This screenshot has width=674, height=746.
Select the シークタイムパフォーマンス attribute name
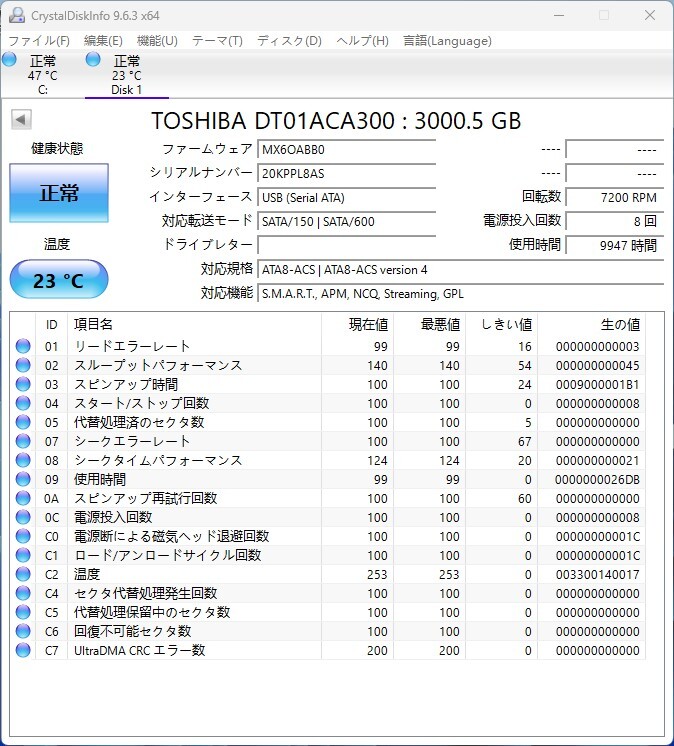pos(158,460)
